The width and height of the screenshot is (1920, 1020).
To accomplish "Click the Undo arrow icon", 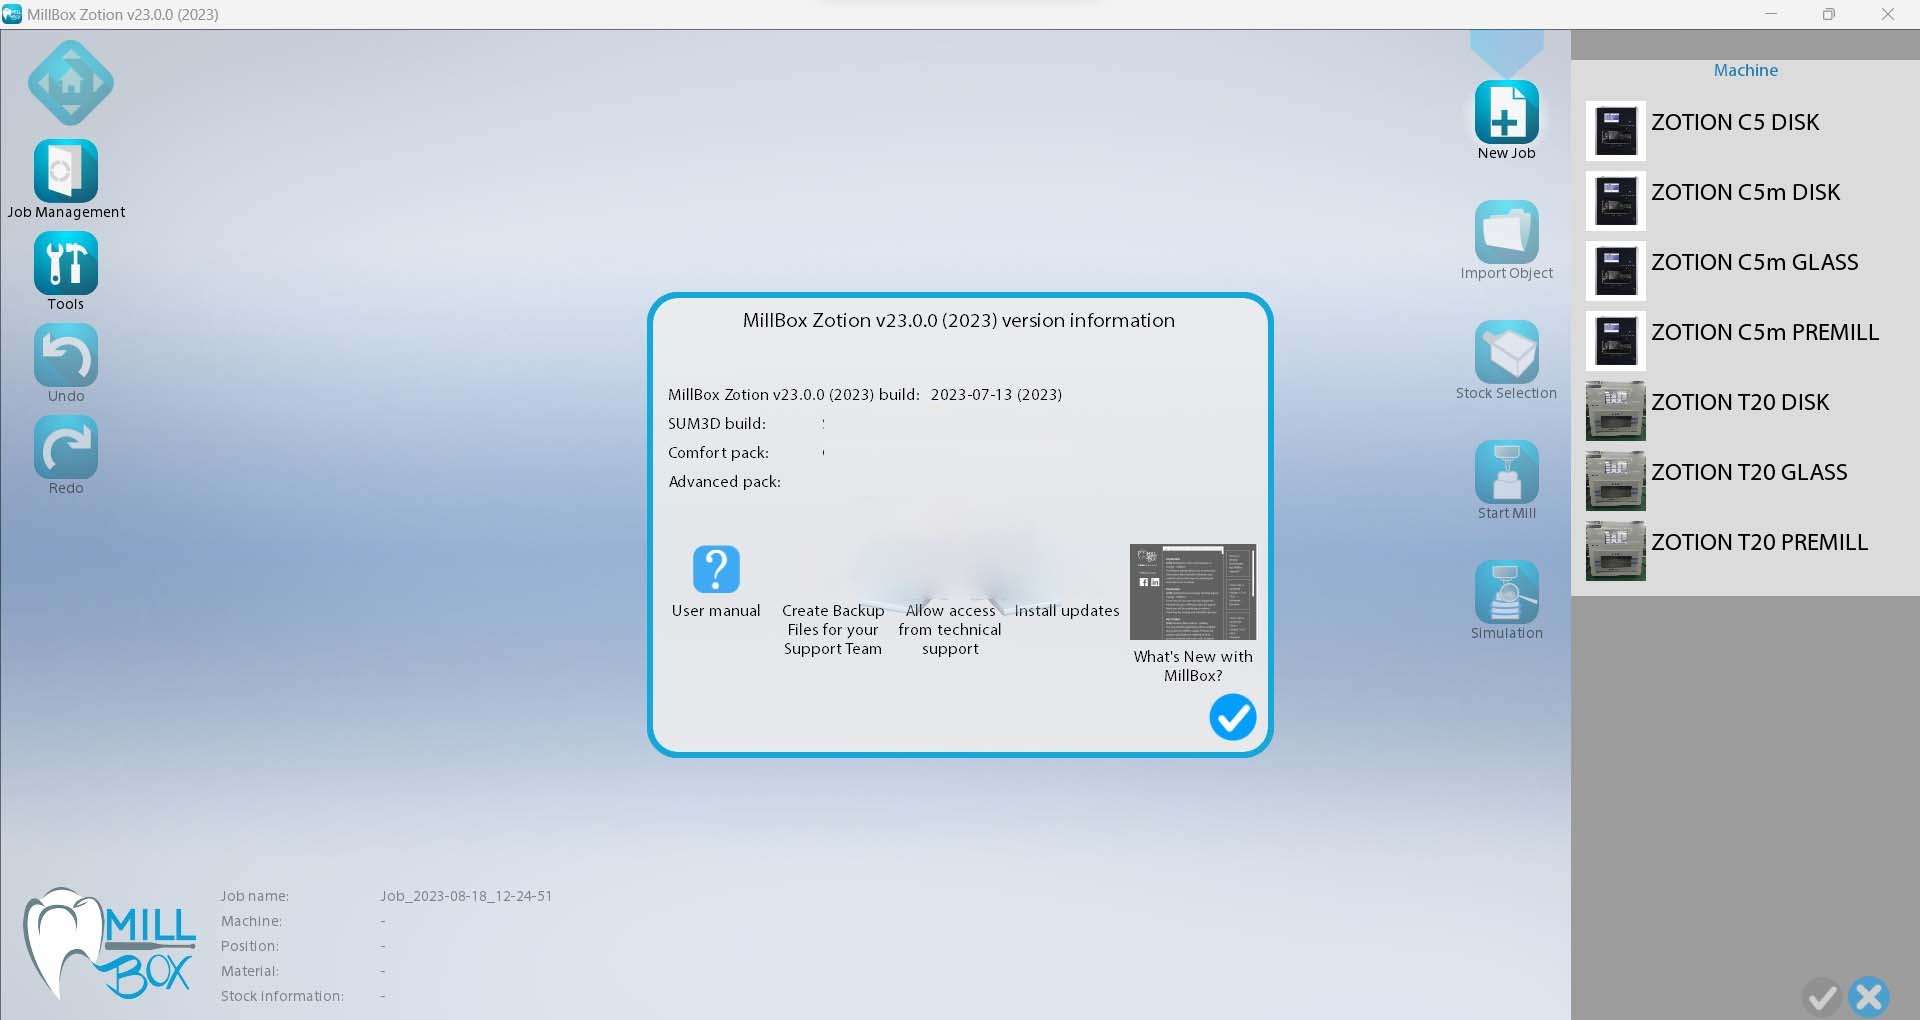I will click(x=66, y=356).
